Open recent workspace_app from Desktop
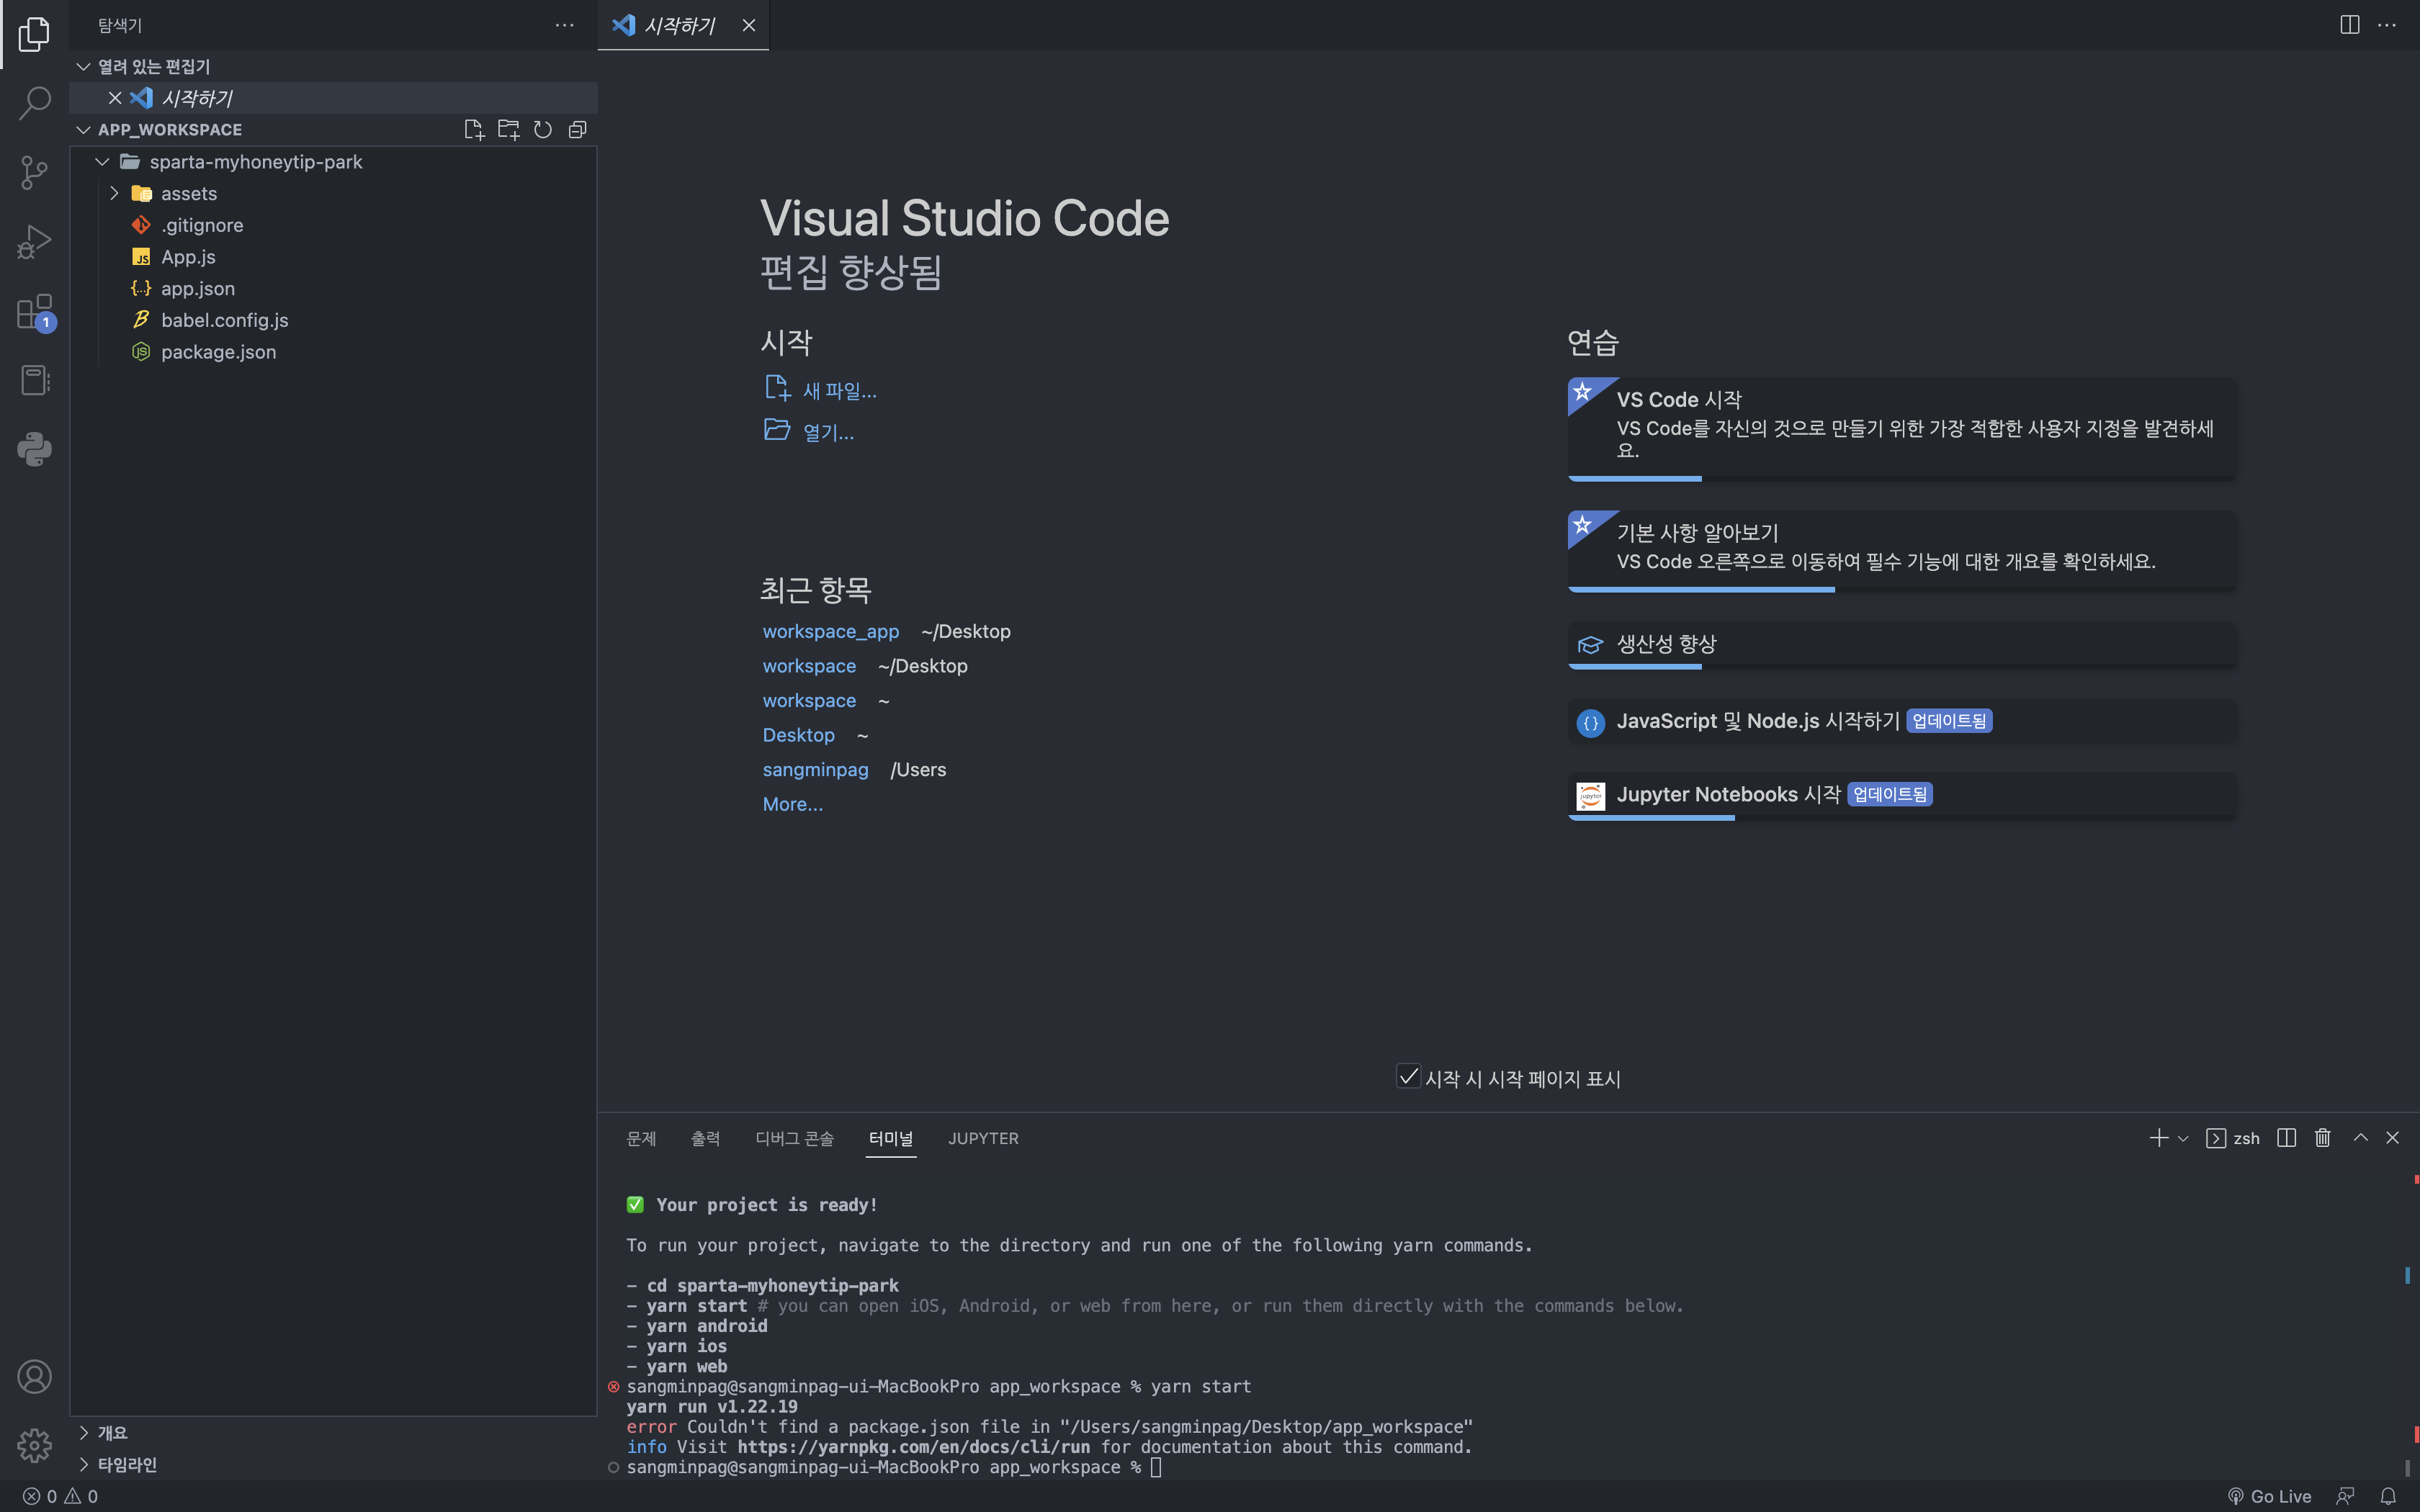Image resolution: width=2420 pixels, height=1512 pixels. pos(831,631)
